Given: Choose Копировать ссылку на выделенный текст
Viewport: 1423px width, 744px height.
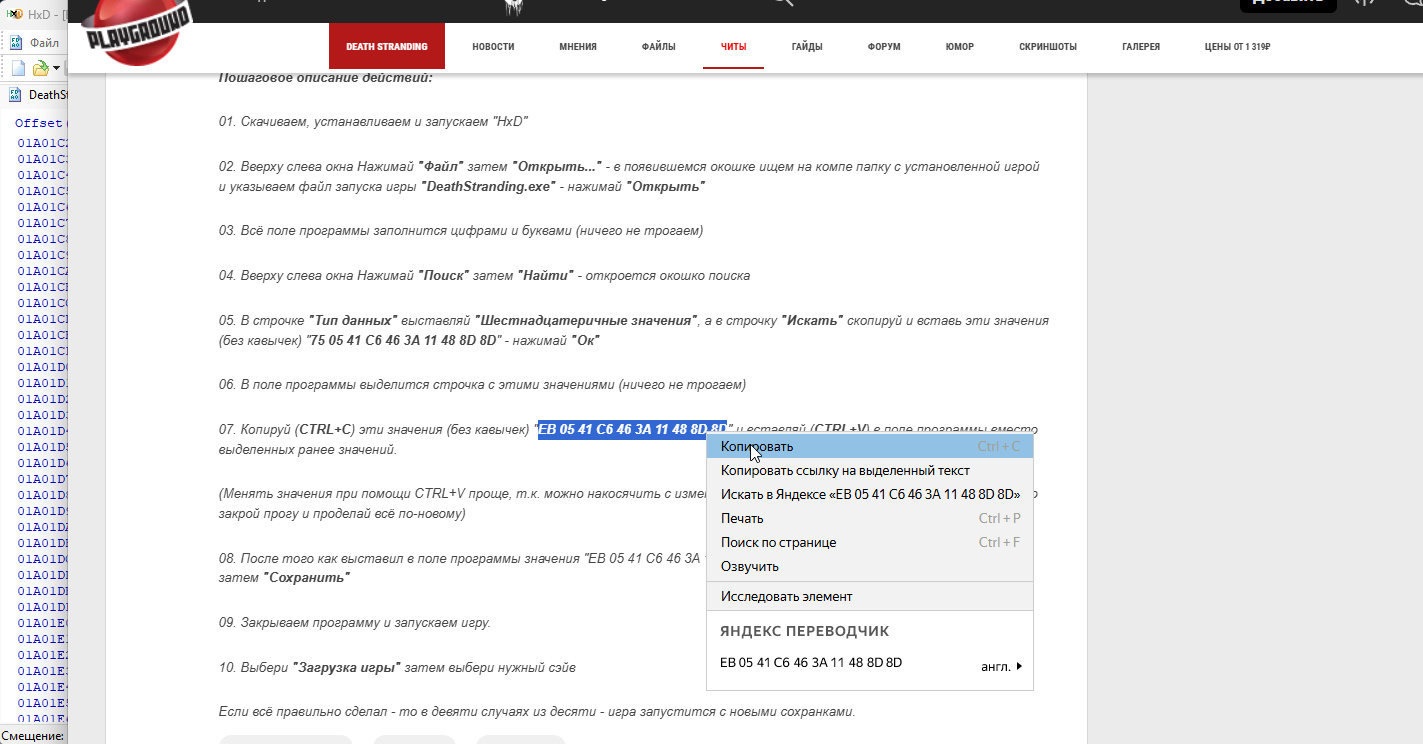Looking at the screenshot, I should click(x=870, y=470).
